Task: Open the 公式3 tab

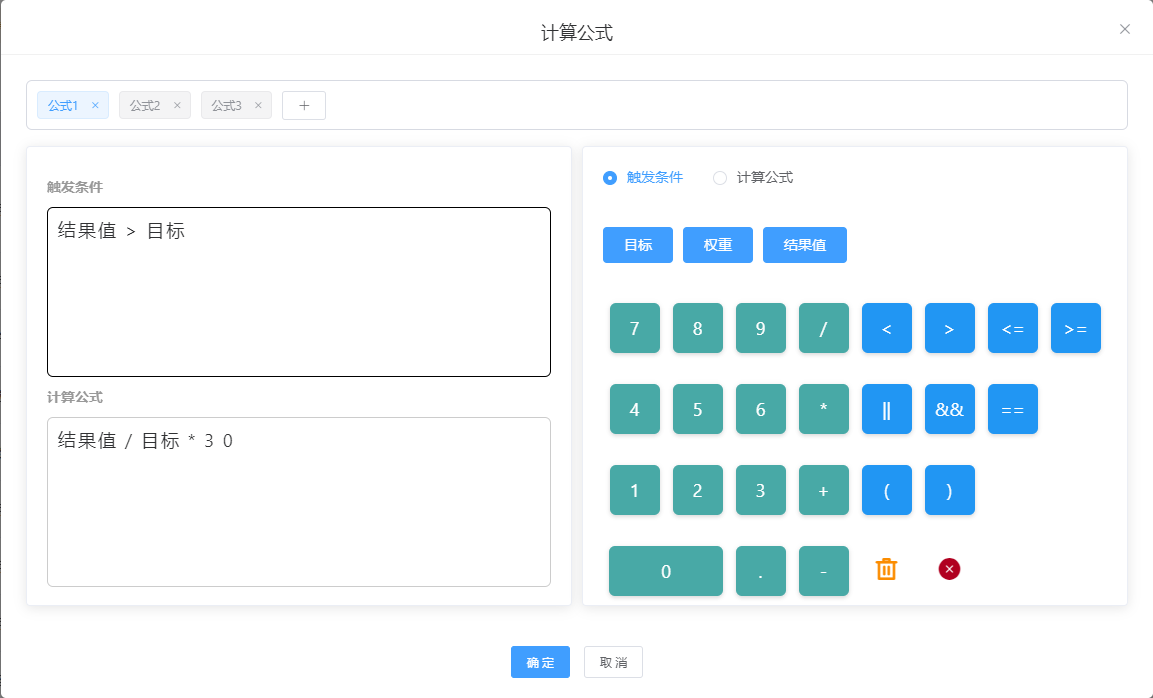Action: click(x=227, y=105)
